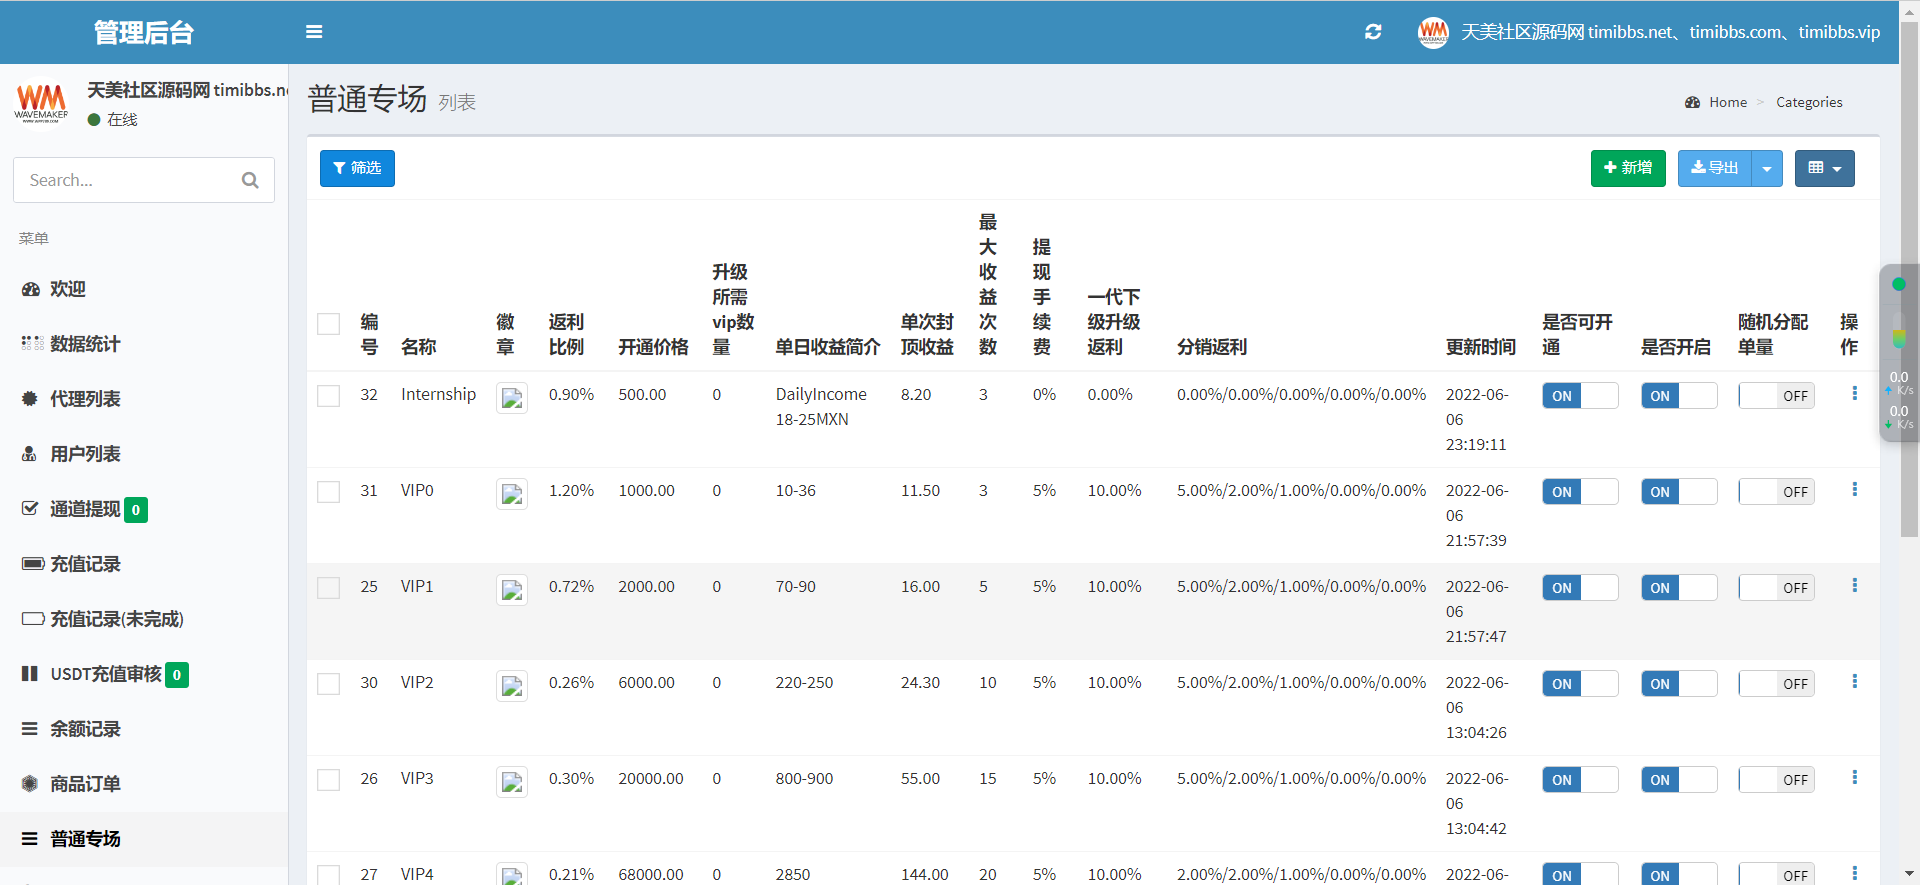The width and height of the screenshot is (1920, 885).
Task: Open 数据统计 statistics menu item
Action: pos(144,344)
